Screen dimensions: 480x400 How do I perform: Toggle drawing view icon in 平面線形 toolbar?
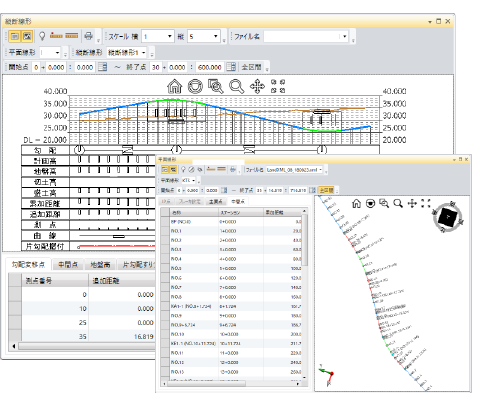click(173, 170)
